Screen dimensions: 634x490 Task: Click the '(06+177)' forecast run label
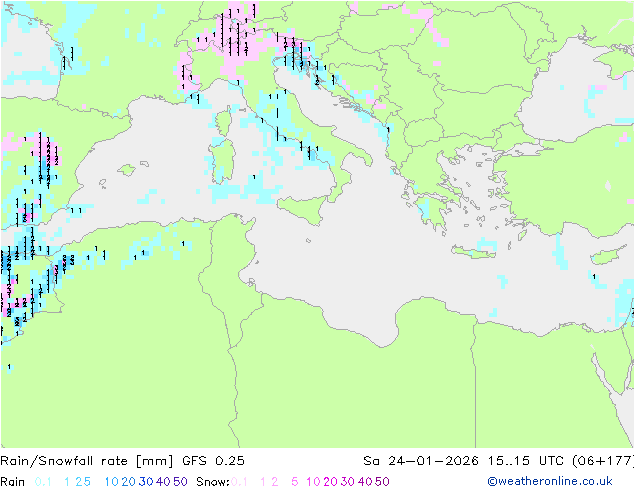pyautogui.click(x=603, y=461)
